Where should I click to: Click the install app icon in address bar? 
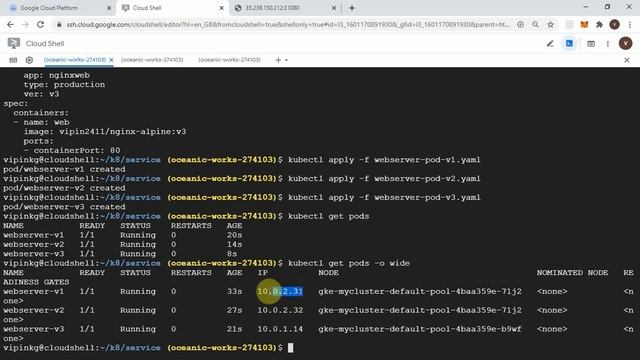click(x=520, y=24)
